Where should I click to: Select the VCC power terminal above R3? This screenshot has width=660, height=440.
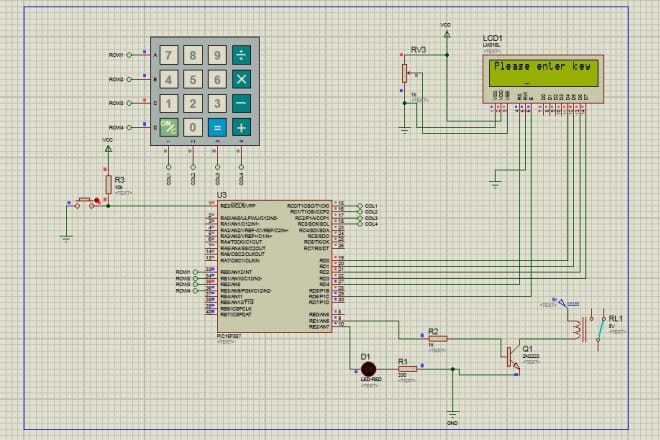click(x=108, y=149)
